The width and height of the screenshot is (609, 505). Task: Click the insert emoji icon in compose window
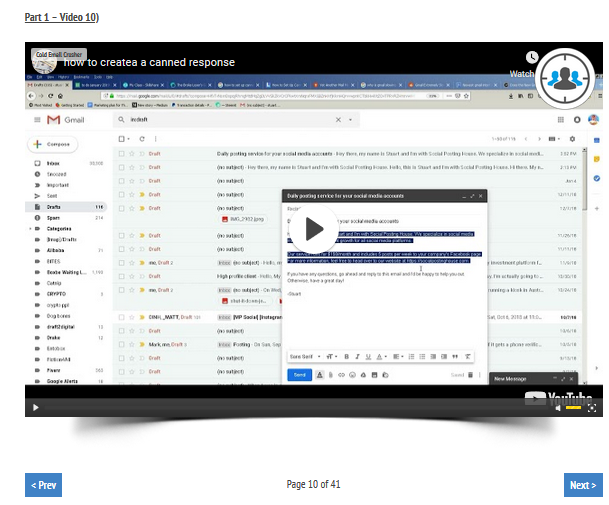click(x=352, y=375)
